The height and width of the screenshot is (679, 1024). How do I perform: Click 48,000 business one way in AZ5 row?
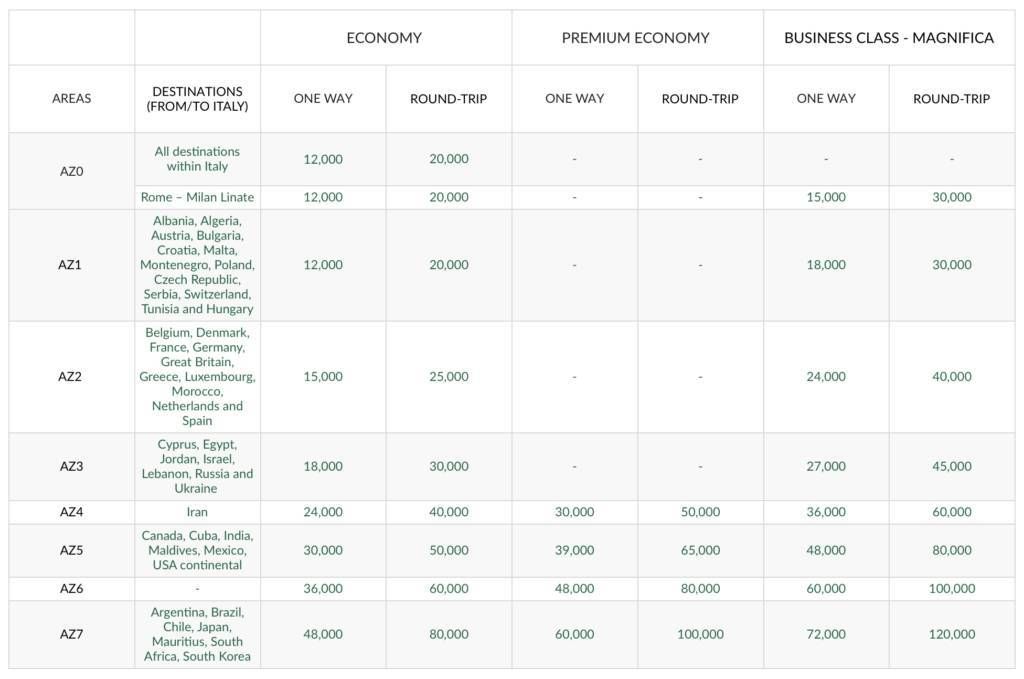(x=826, y=550)
